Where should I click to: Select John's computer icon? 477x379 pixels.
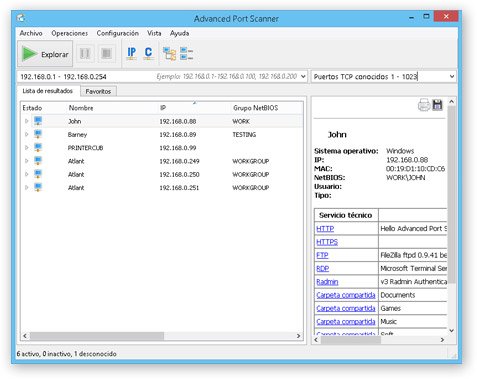pos(38,121)
